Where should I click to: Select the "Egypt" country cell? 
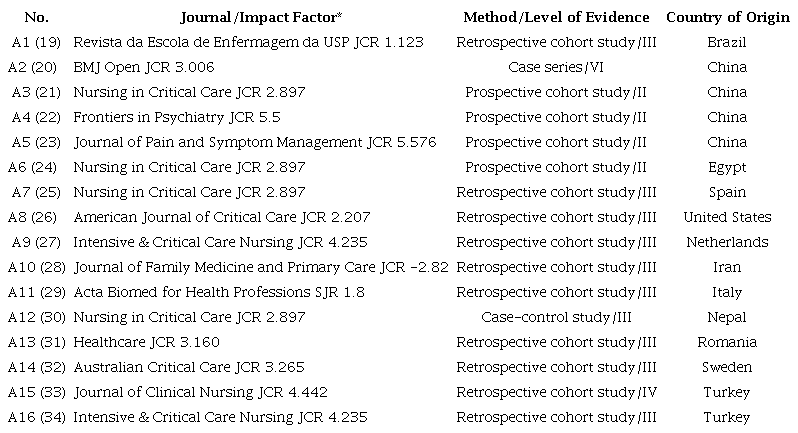[x=727, y=167]
